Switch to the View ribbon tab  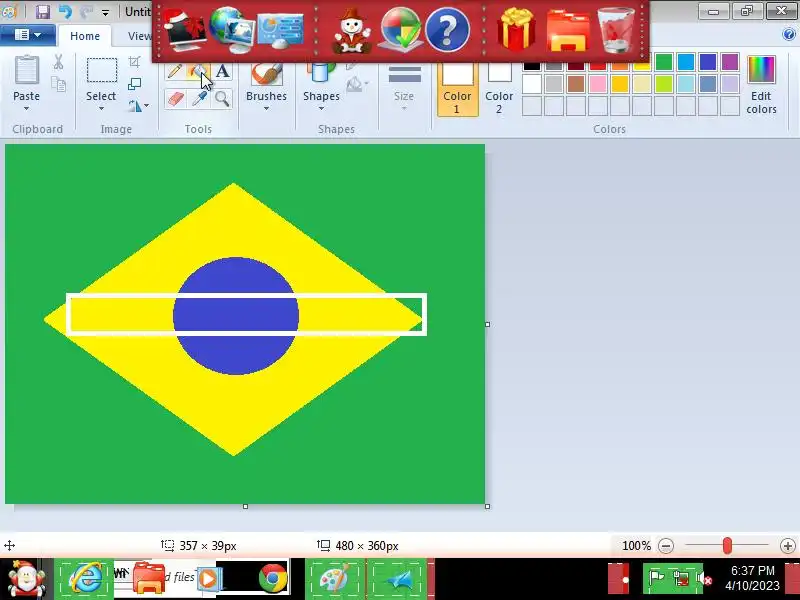point(139,36)
